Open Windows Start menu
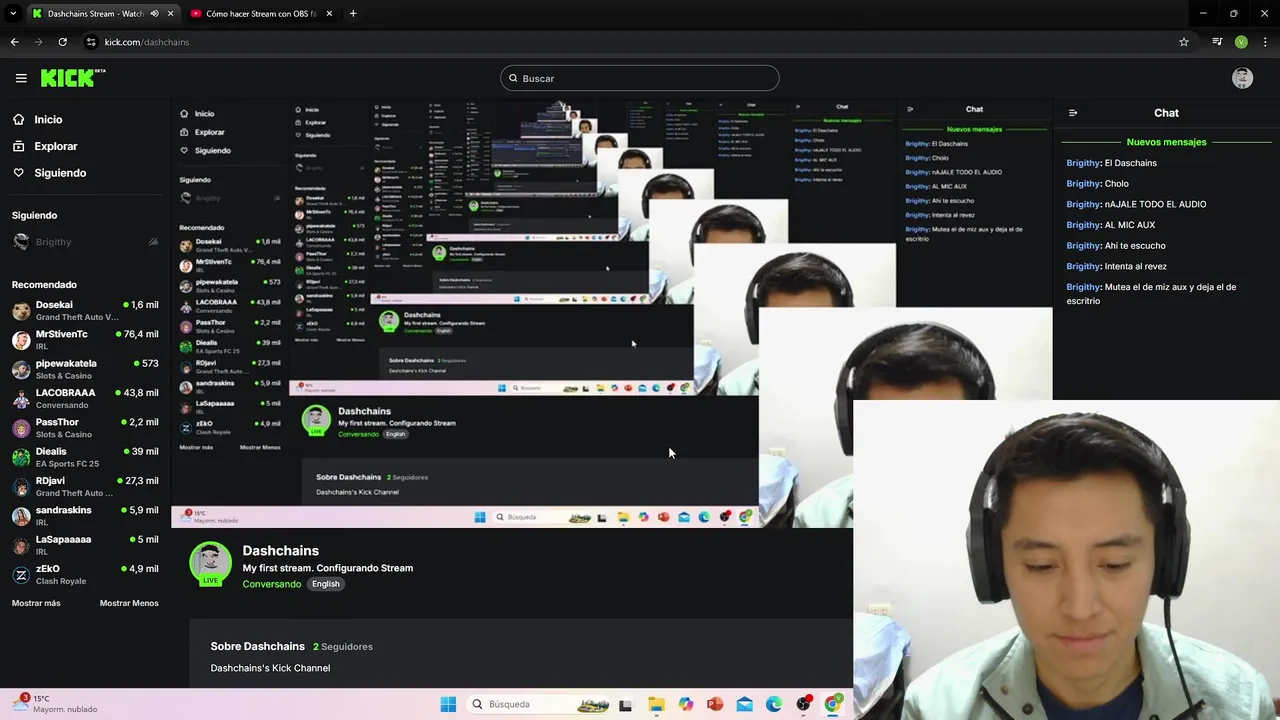The height and width of the screenshot is (720, 1280). [x=448, y=704]
